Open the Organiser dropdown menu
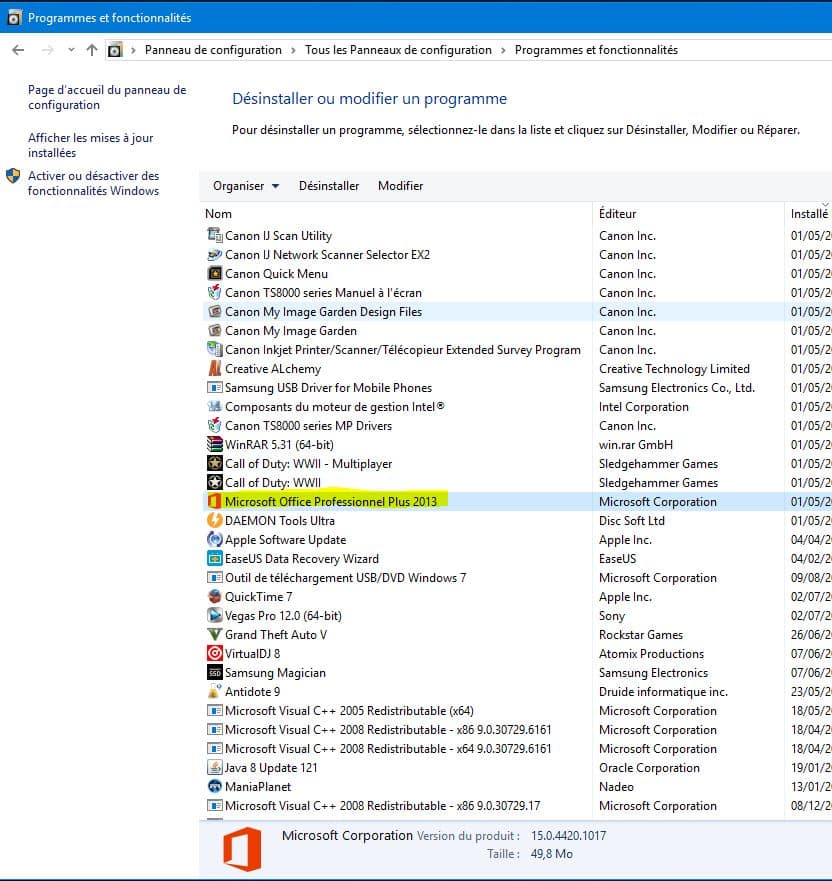 [245, 186]
